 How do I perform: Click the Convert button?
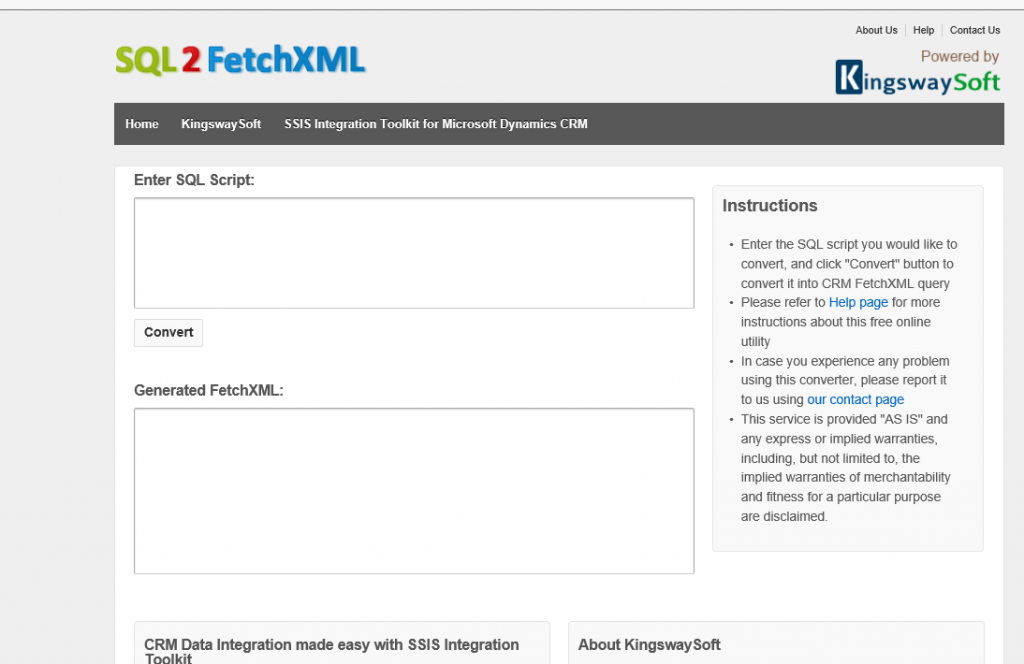[x=167, y=332]
